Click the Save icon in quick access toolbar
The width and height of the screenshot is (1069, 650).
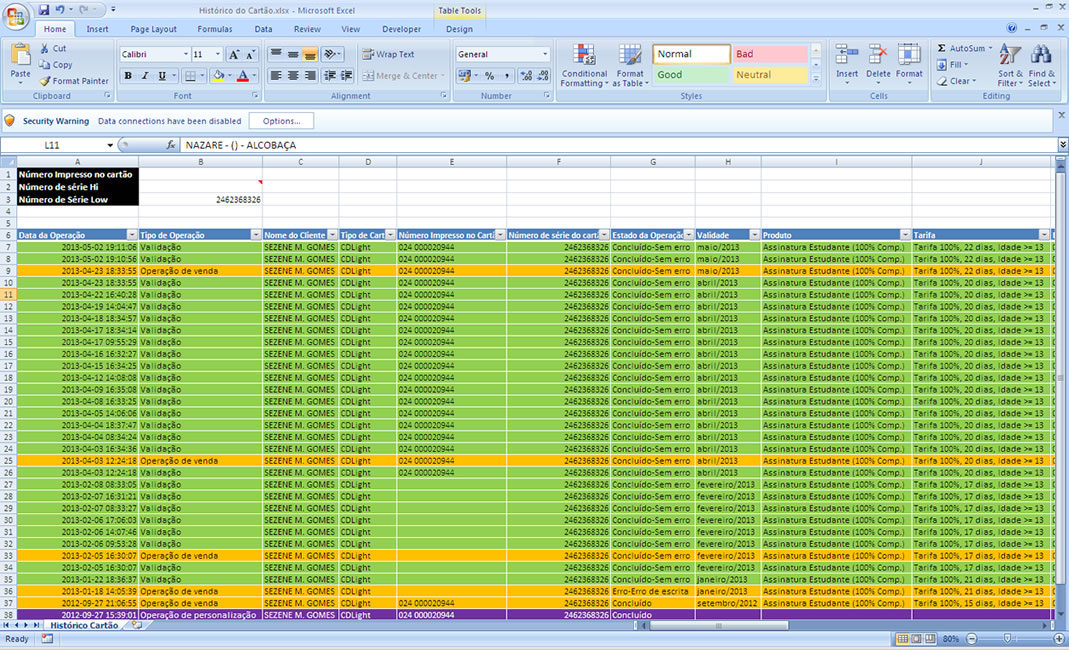click(43, 9)
